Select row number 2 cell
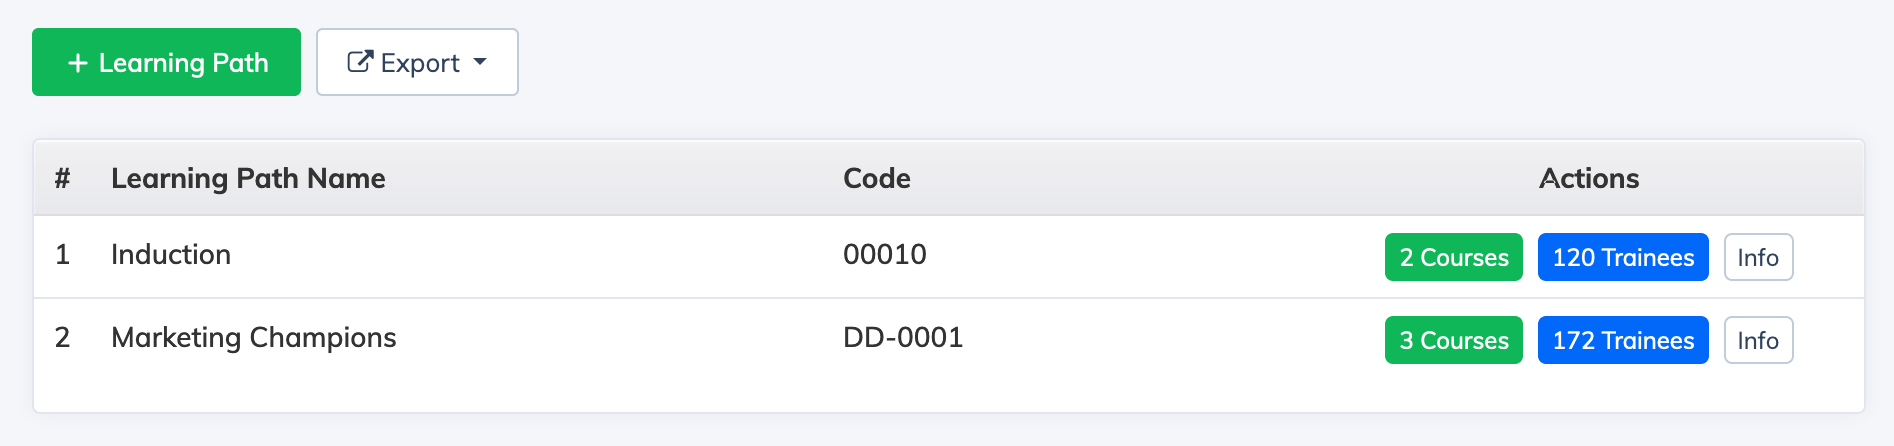1894x446 pixels. point(62,338)
